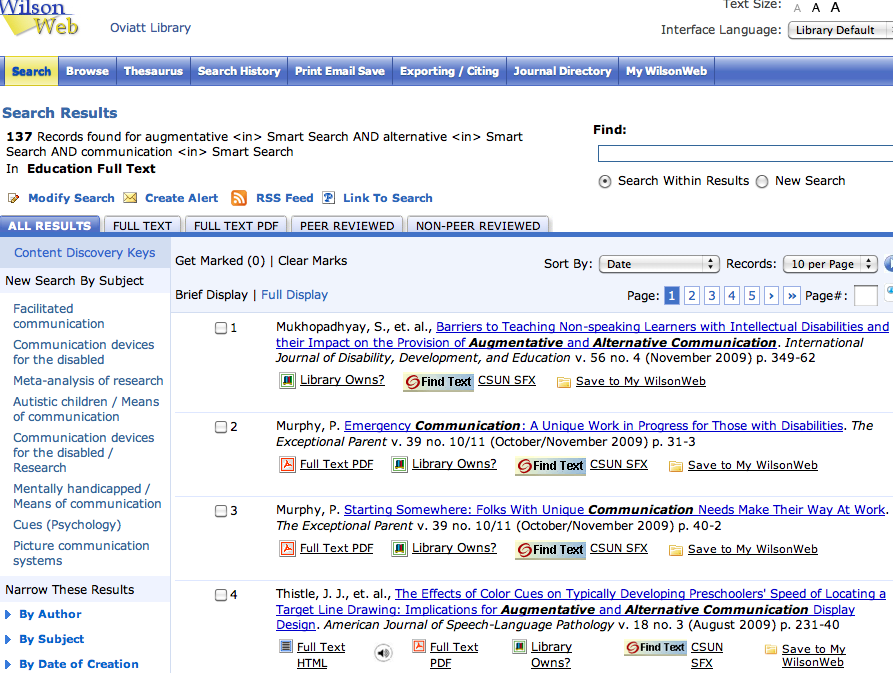Click the Get Marked (0) link
The width and height of the screenshot is (893, 673).
tap(220, 261)
